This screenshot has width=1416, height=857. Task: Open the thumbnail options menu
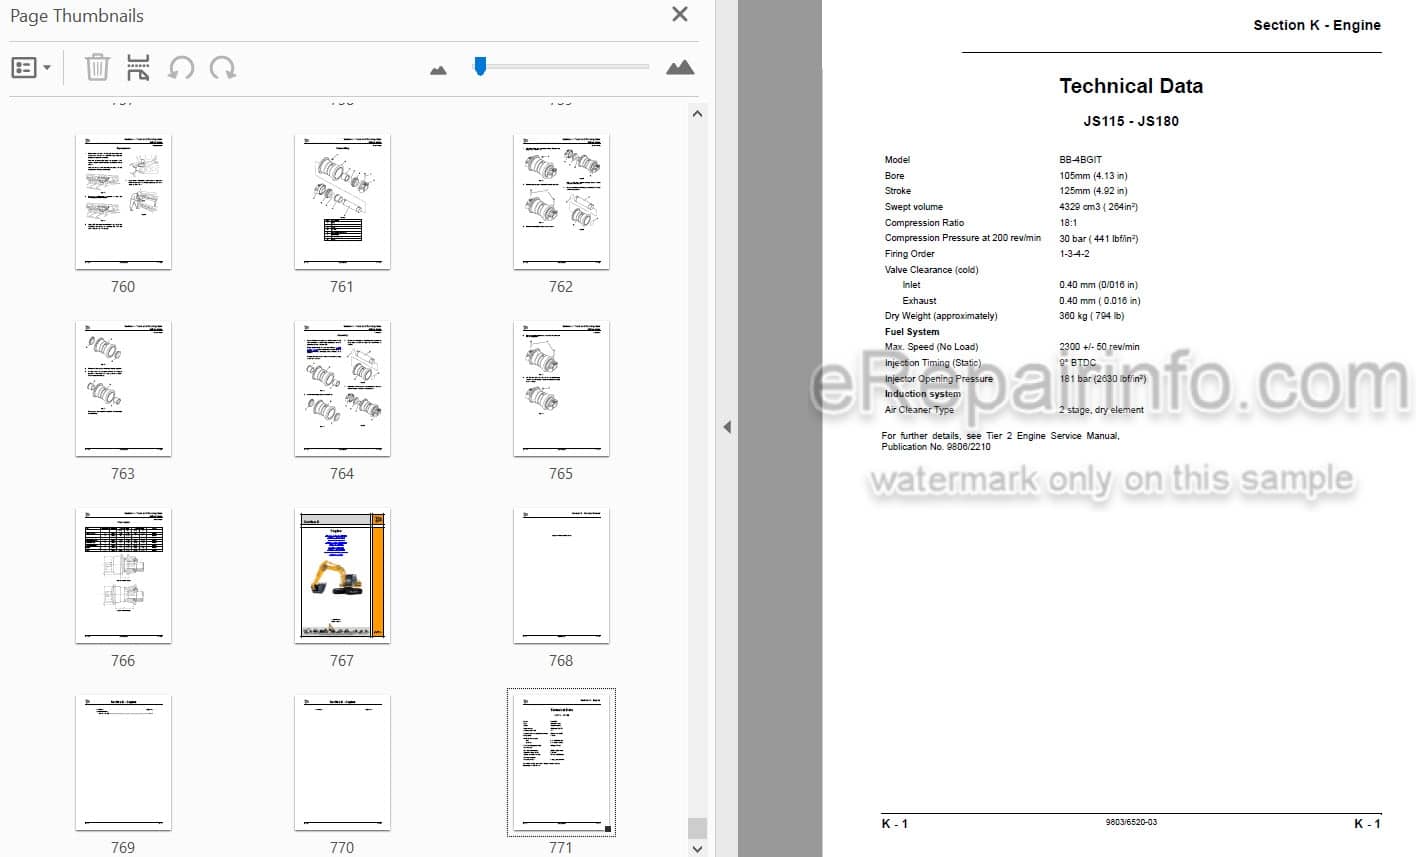(x=31, y=68)
